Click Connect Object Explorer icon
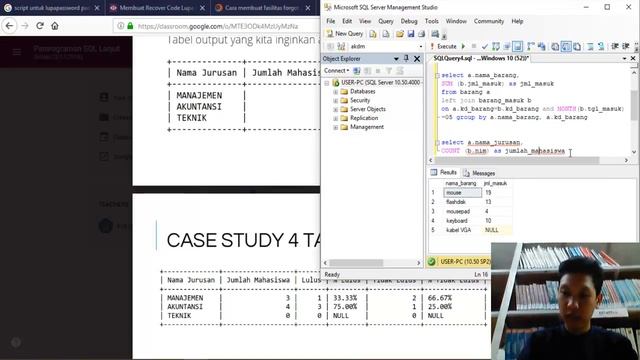Viewport: 640px width, 360px height. tap(357, 71)
